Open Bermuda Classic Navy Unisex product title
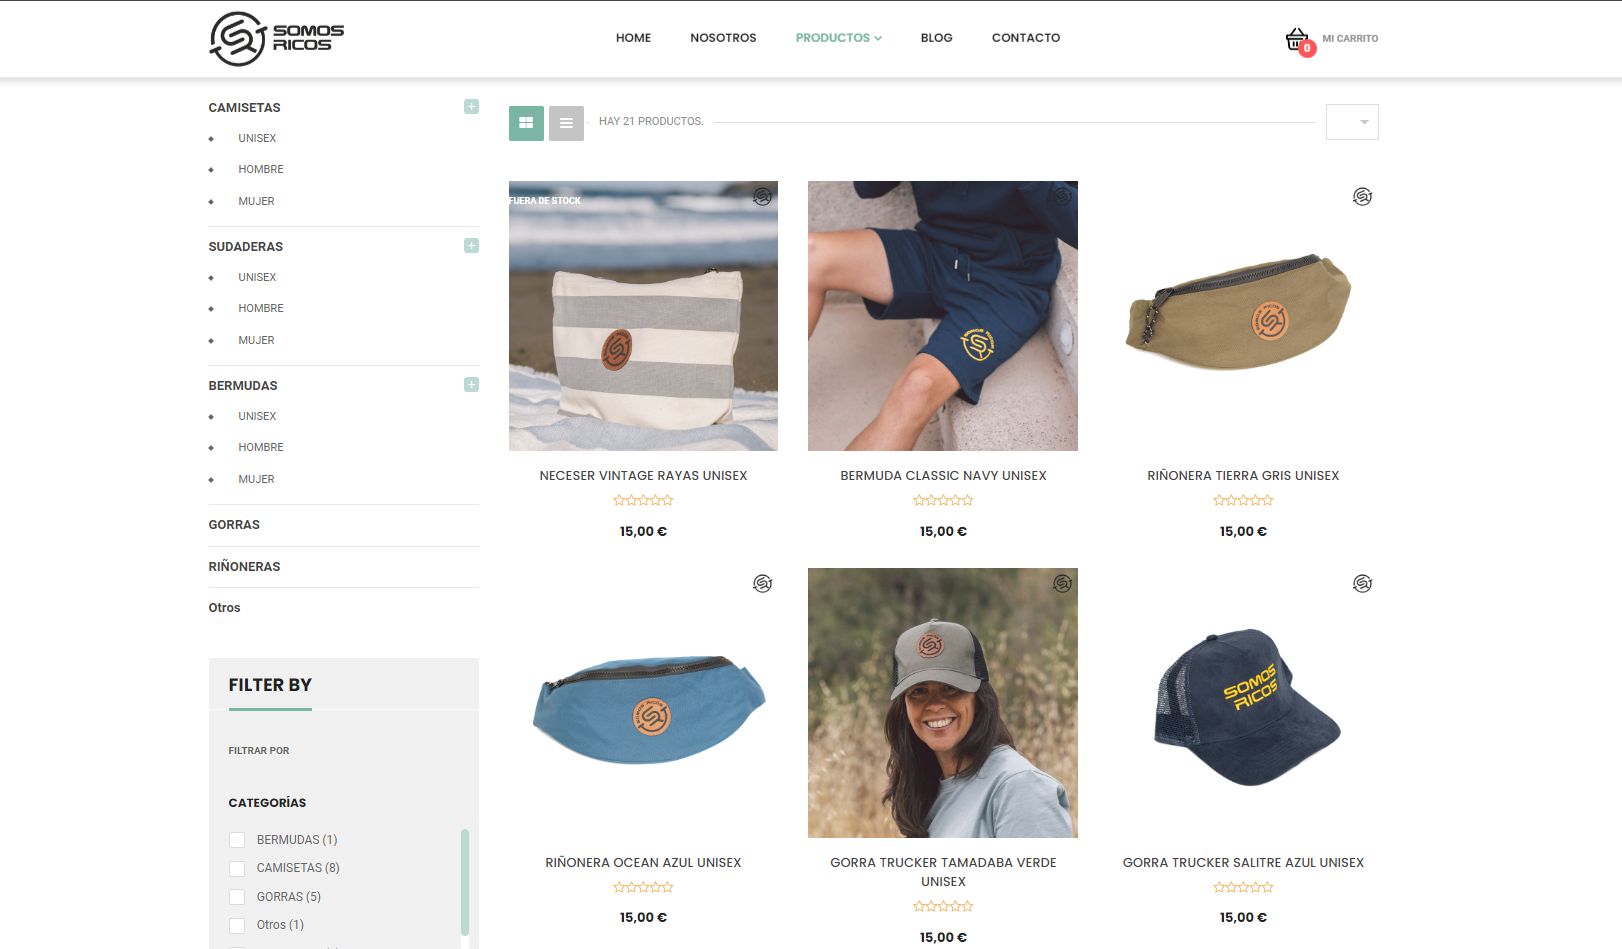The width and height of the screenshot is (1622, 949). 943,476
